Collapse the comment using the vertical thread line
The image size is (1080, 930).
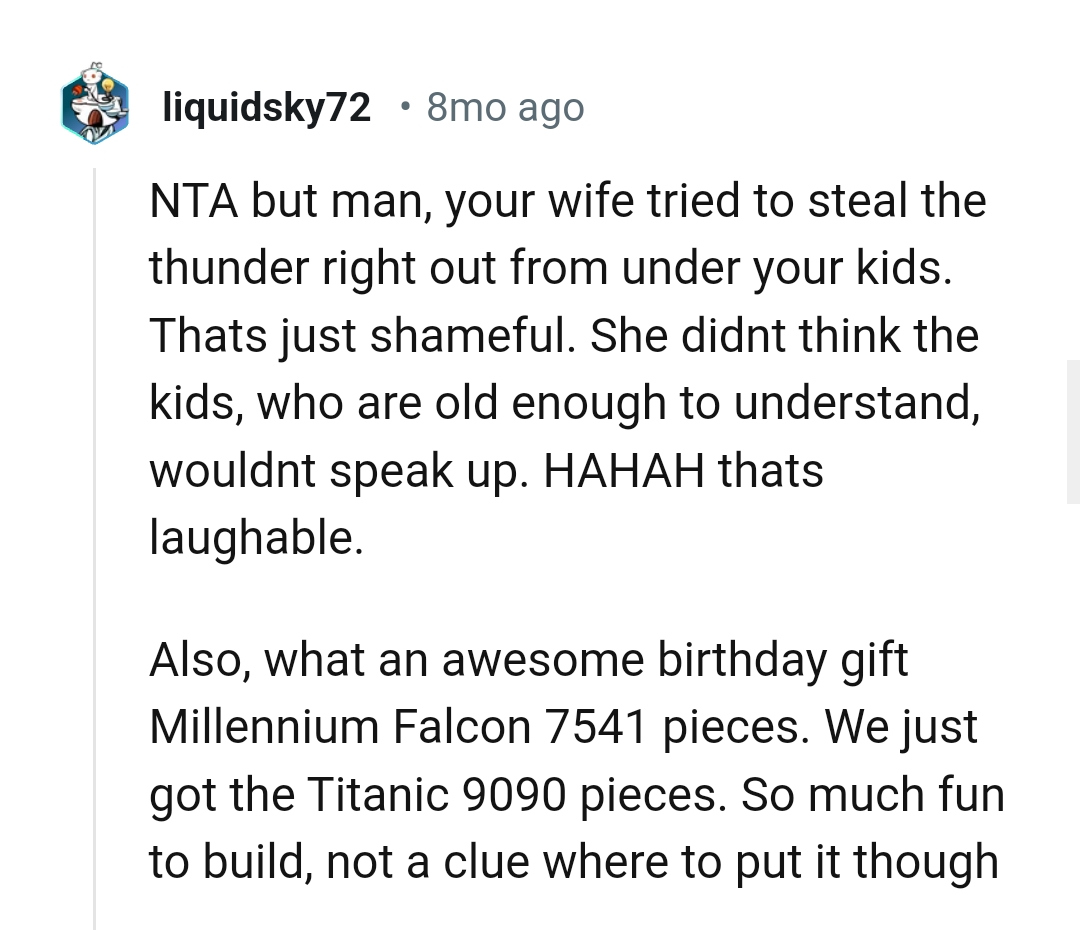click(95, 548)
